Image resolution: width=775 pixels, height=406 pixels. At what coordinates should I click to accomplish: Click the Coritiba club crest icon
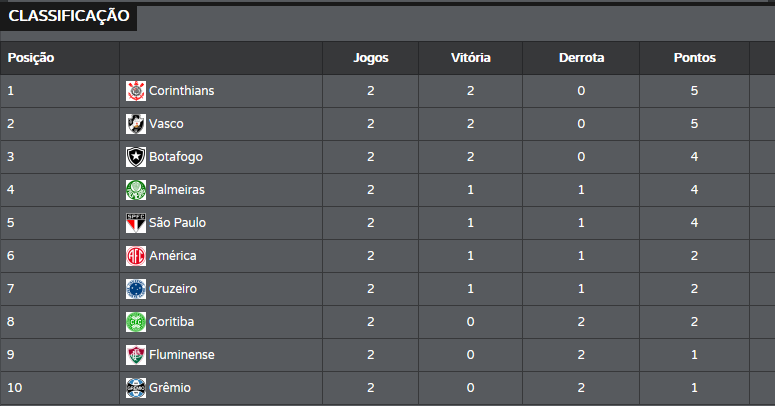[135, 322]
